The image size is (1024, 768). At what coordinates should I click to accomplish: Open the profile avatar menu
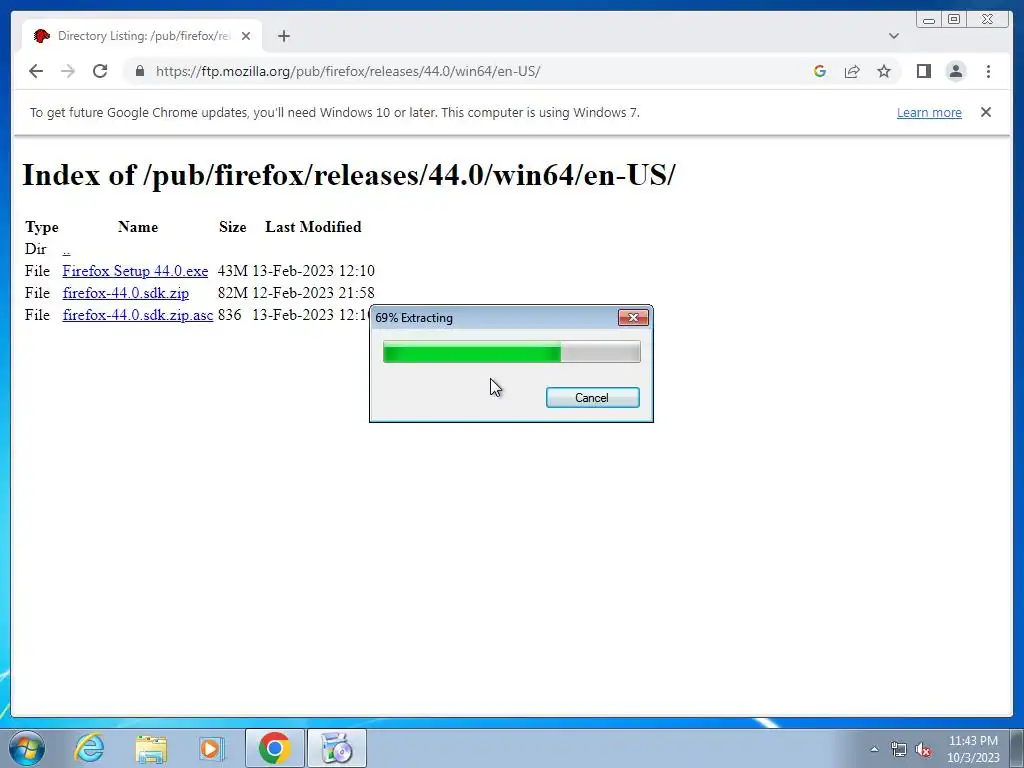[x=955, y=71]
